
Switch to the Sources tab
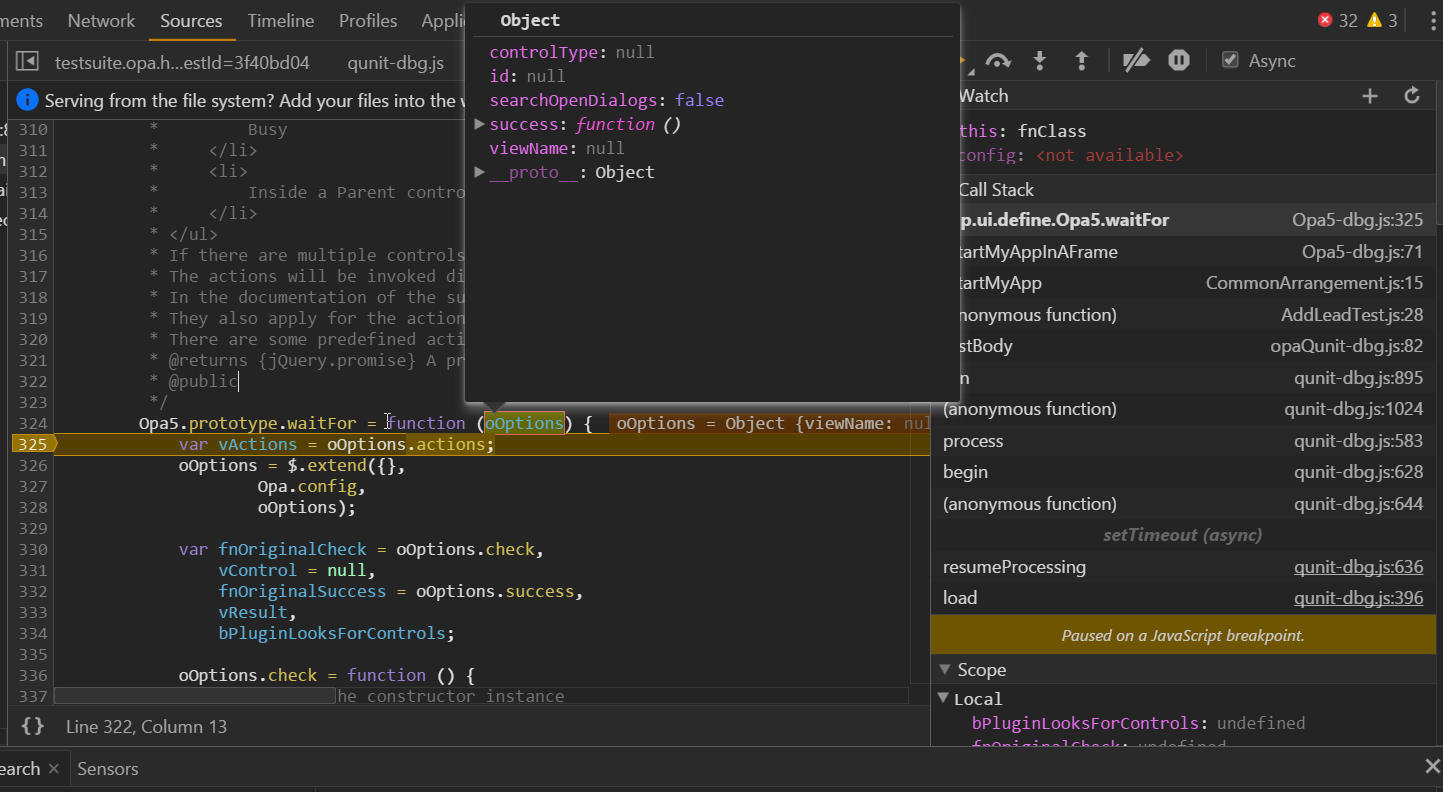click(x=191, y=20)
